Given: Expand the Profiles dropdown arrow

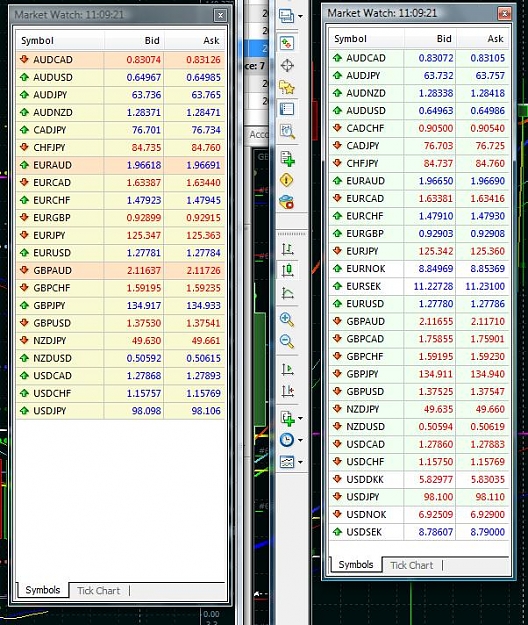Looking at the screenshot, I should (x=300, y=16).
